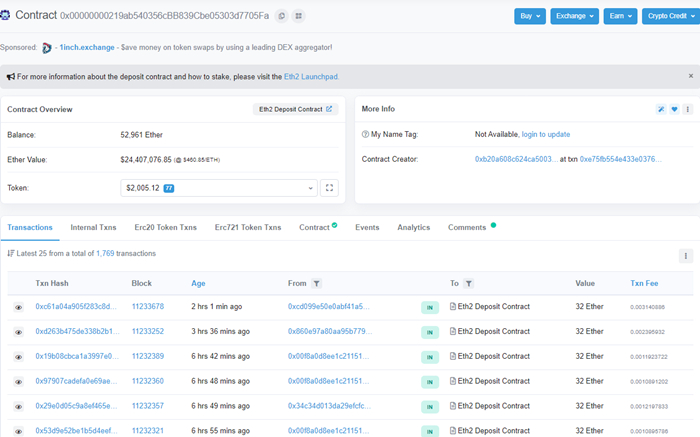Copy the contract address to clipboard
This screenshot has width=700, height=437.
281,16
